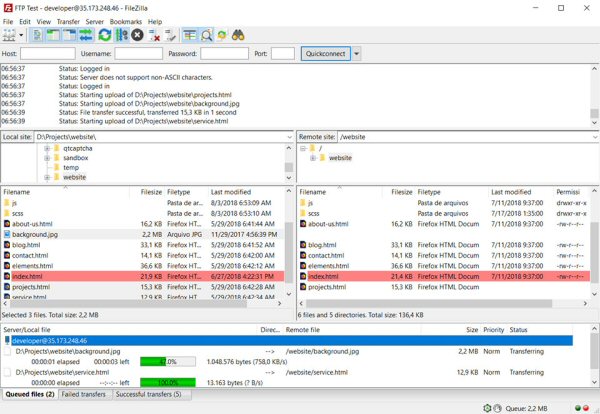Focus the Host input field

point(48,54)
